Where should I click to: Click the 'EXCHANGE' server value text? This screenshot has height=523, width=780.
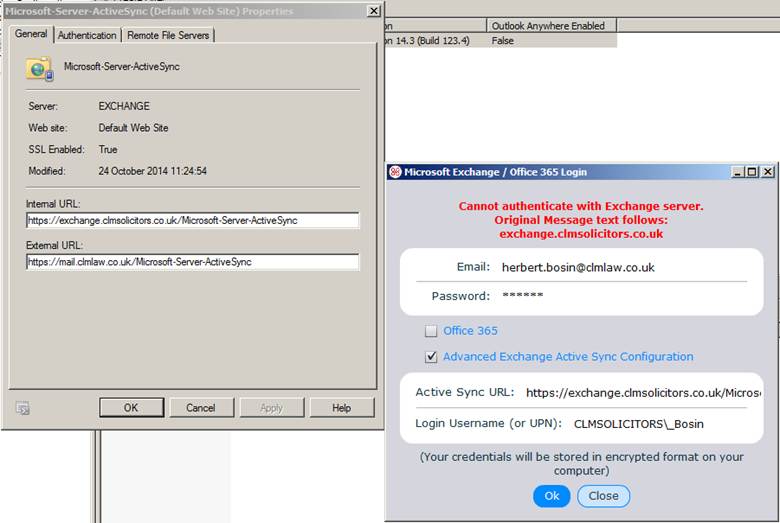[124, 106]
